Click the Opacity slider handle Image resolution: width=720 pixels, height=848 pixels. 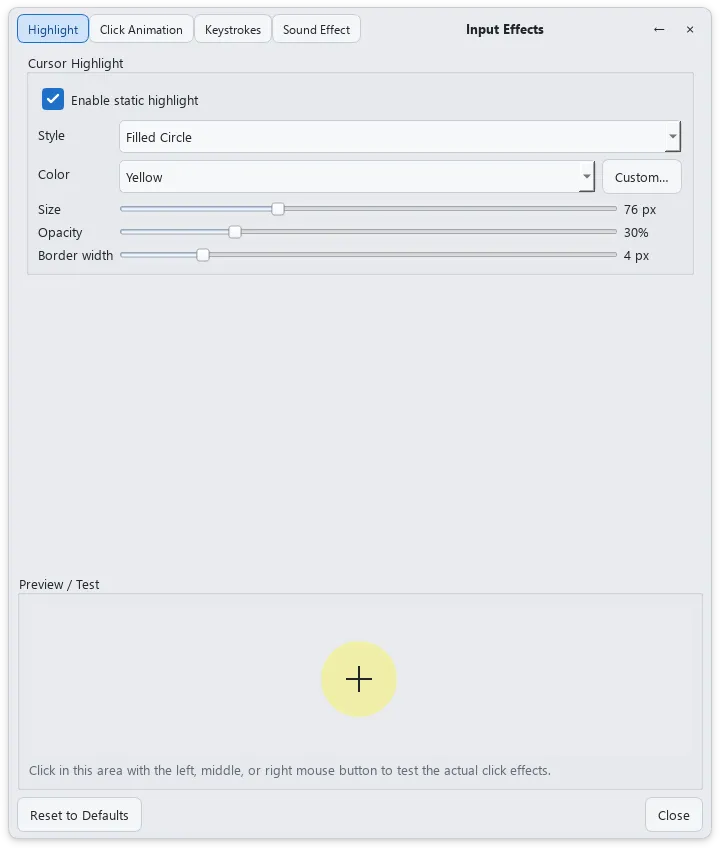pos(234,232)
